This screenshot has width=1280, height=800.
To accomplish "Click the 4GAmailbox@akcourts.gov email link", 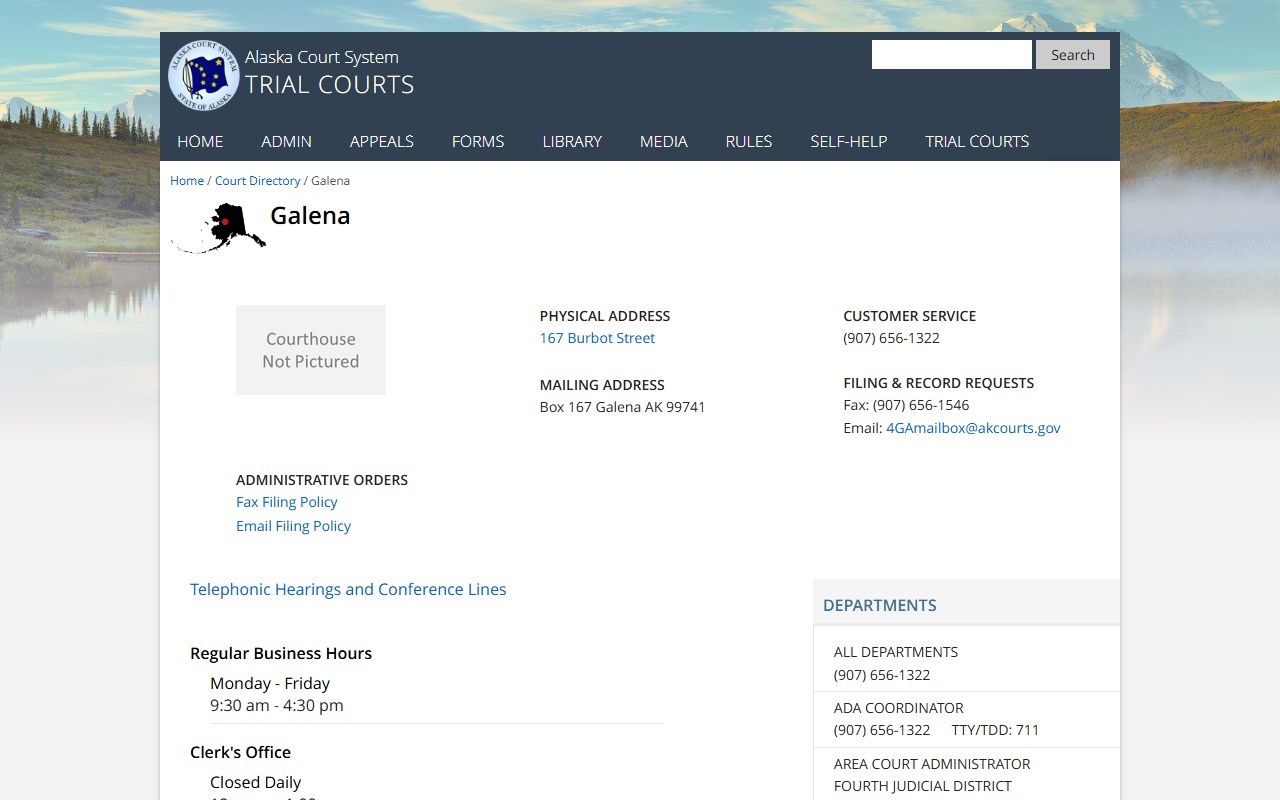I will (973, 428).
